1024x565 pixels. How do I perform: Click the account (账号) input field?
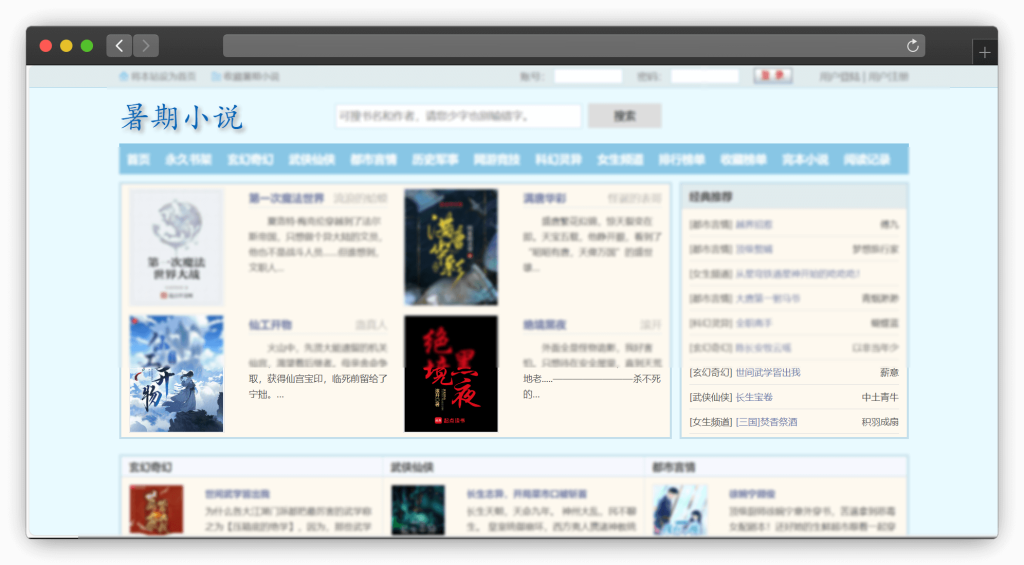point(588,76)
